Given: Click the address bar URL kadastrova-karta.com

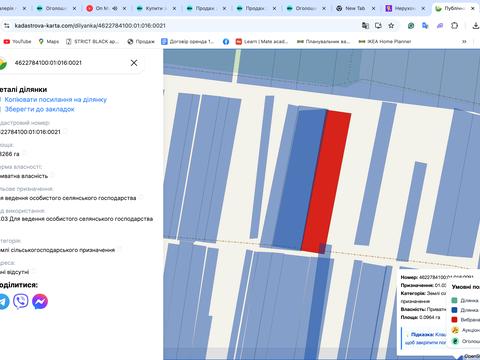Looking at the screenshot, I should click(90, 26).
